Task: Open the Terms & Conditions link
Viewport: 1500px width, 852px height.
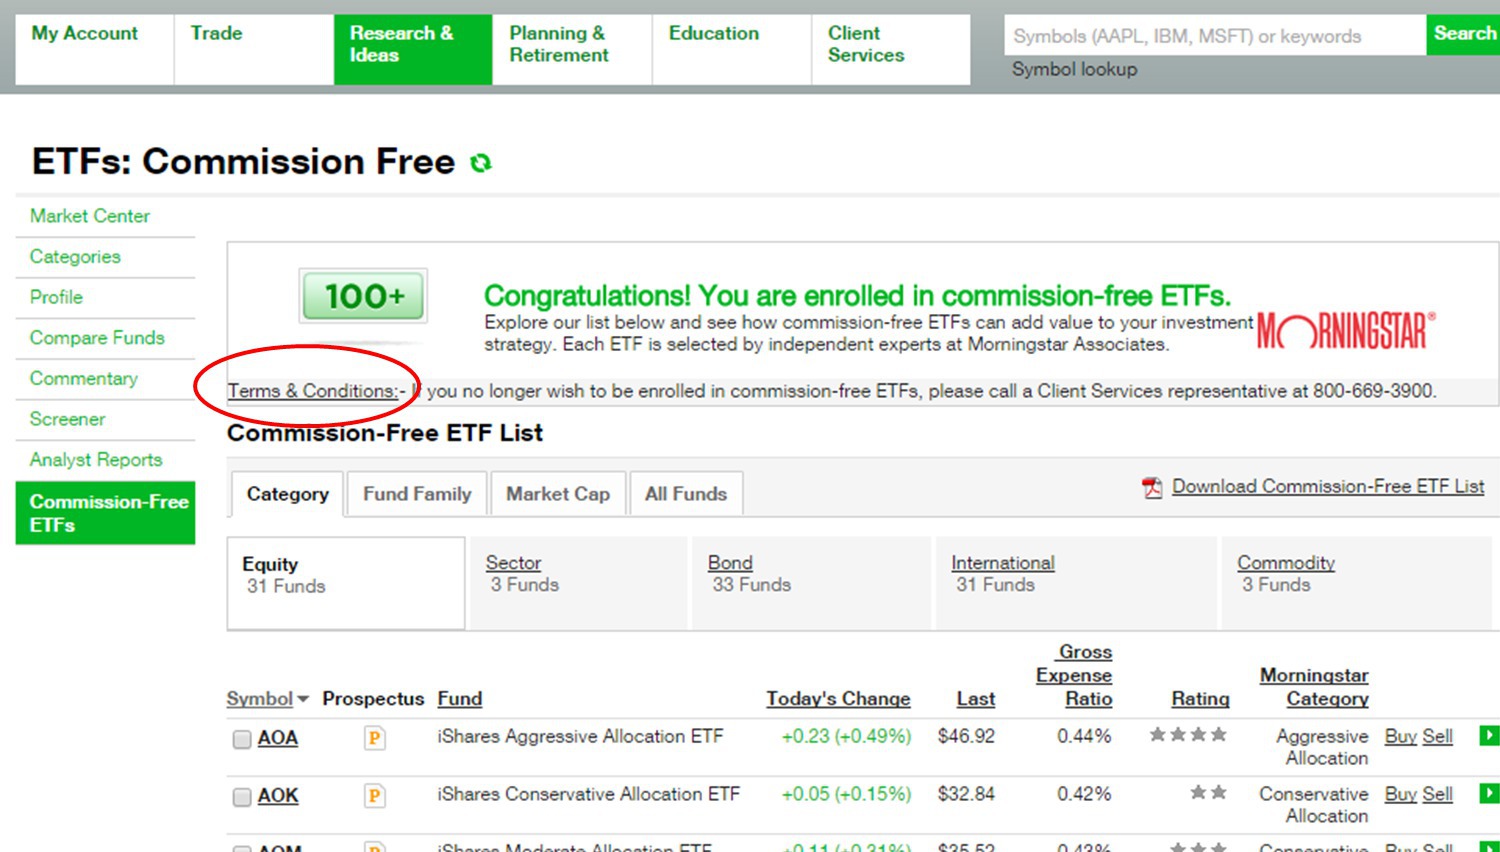Action: point(312,391)
